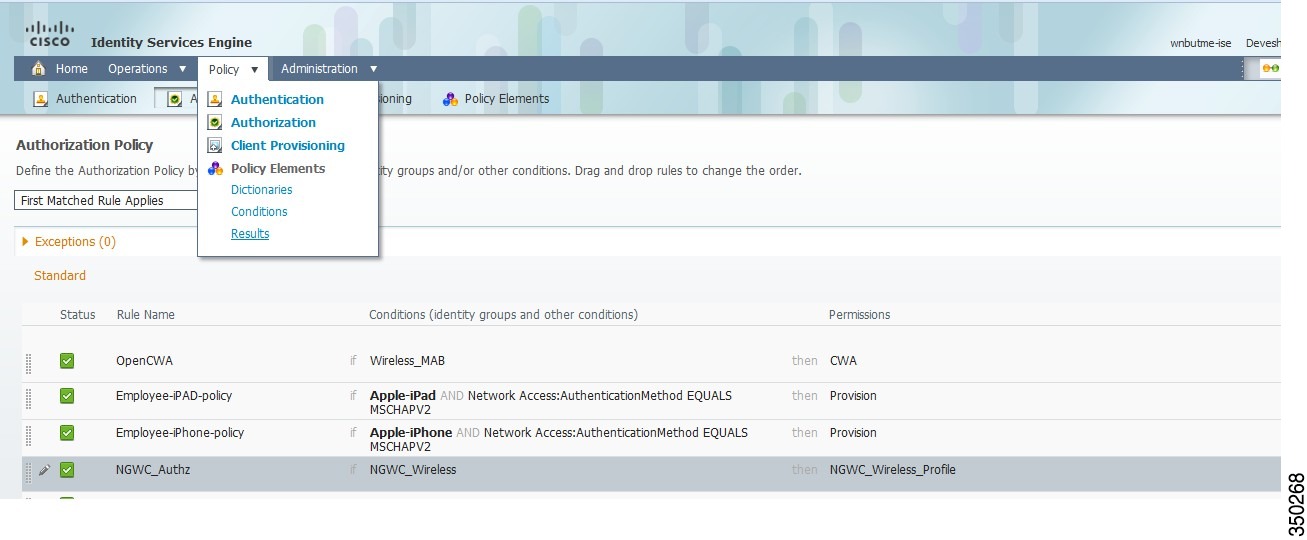Open the First Matched Rule Applies dropdown
This screenshot has width=1307, height=540.
tap(105, 200)
